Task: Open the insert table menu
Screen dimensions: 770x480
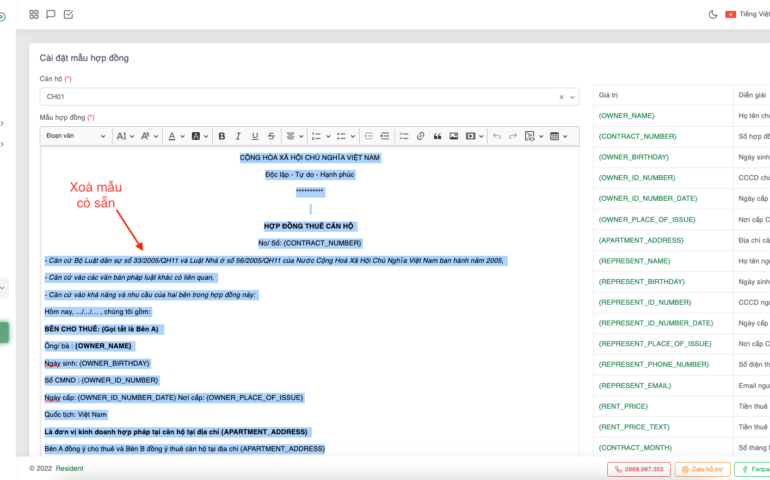Action: pos(558,136)
